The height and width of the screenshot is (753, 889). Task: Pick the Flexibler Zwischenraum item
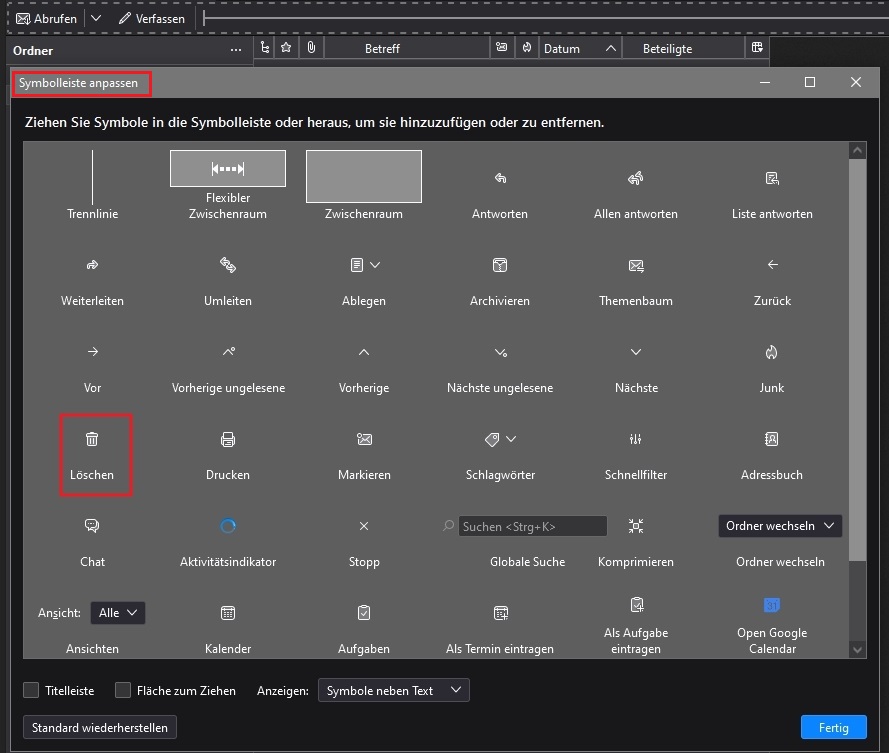pos(228,185)
